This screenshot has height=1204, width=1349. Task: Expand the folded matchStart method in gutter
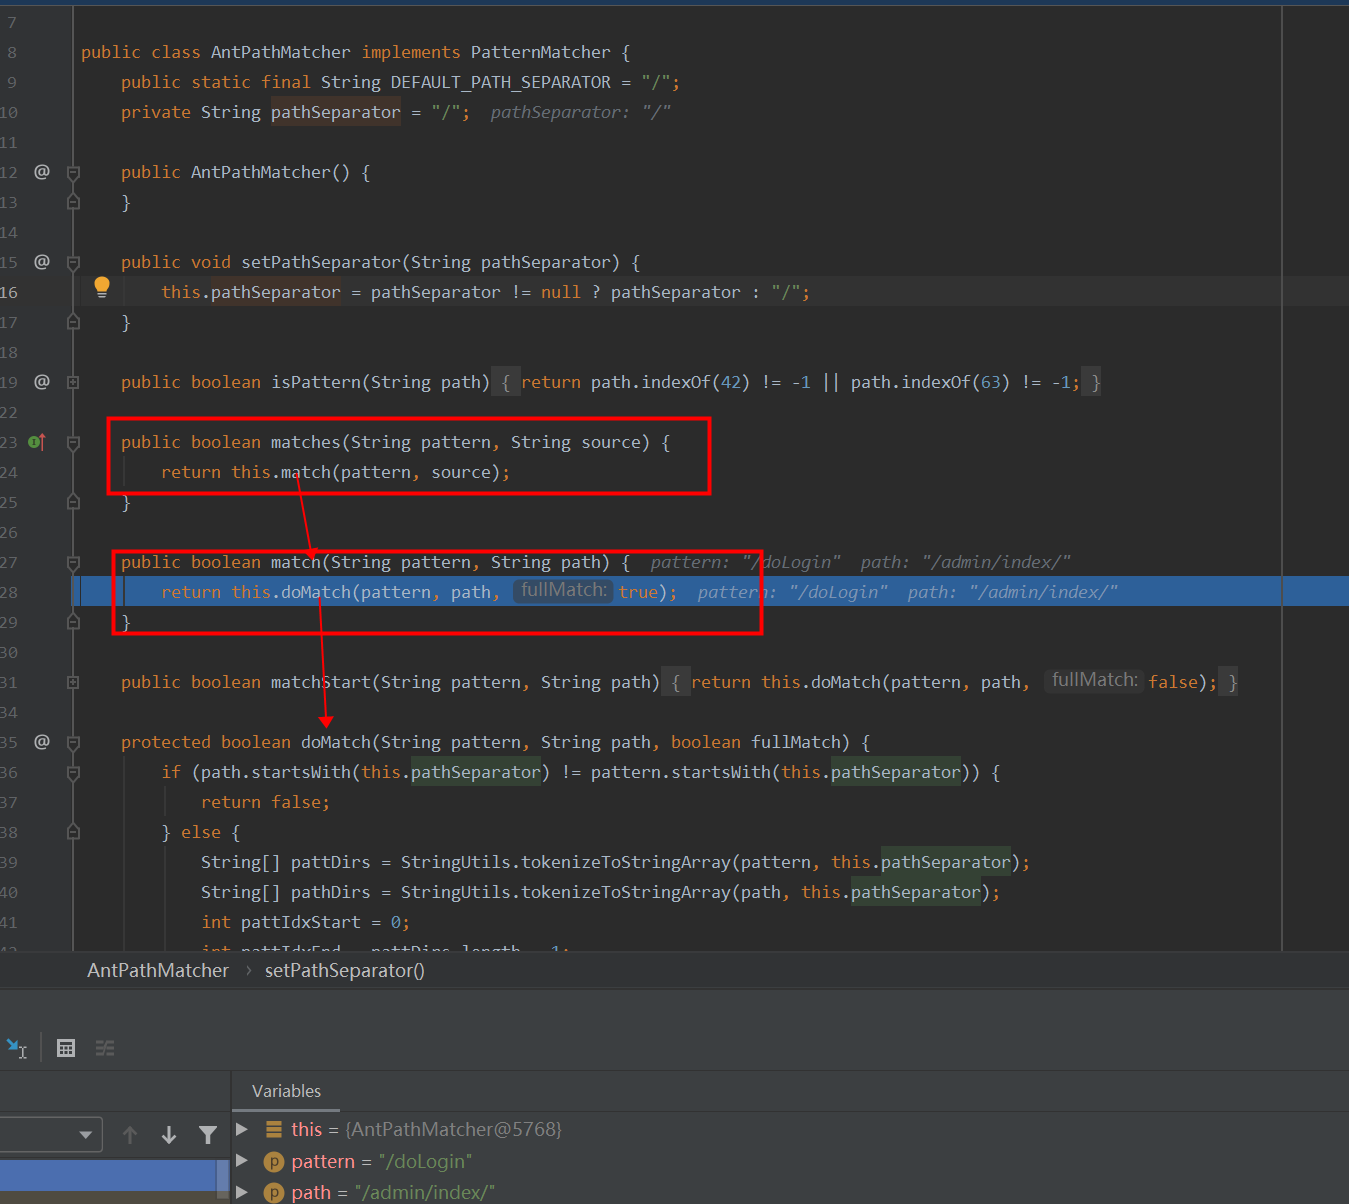[73, 682]
